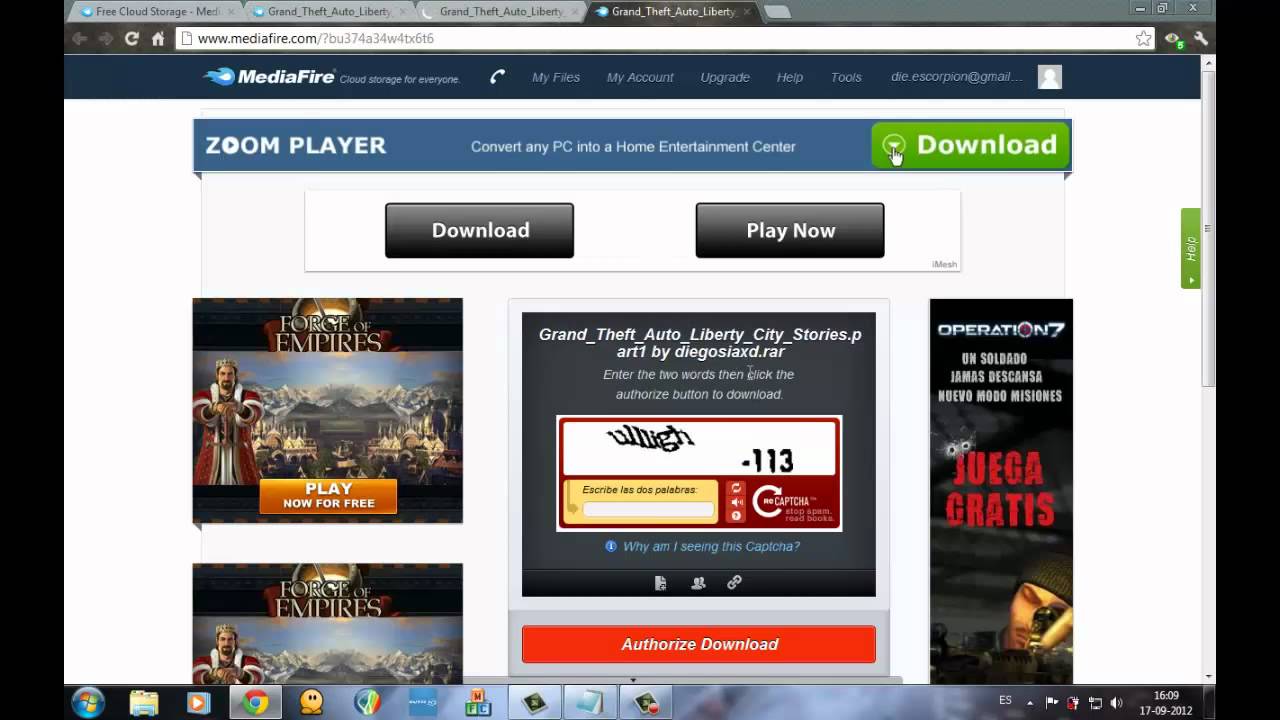Click the swoosh arrow icon in the MediaFire header
Viewport: 1280px width, 720px height.
coord(497,77)
